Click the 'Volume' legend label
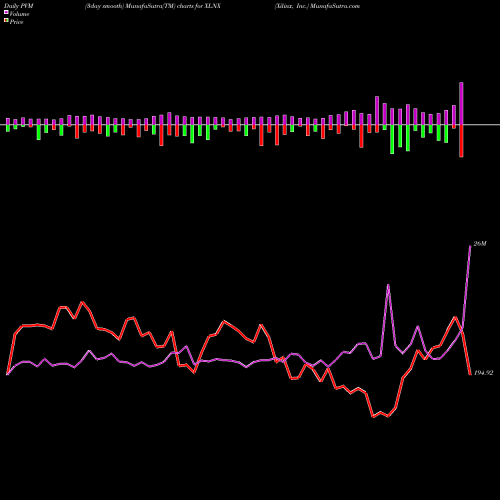Image resolution: width=500 pixels, height=500 pixels. point(19,14)
